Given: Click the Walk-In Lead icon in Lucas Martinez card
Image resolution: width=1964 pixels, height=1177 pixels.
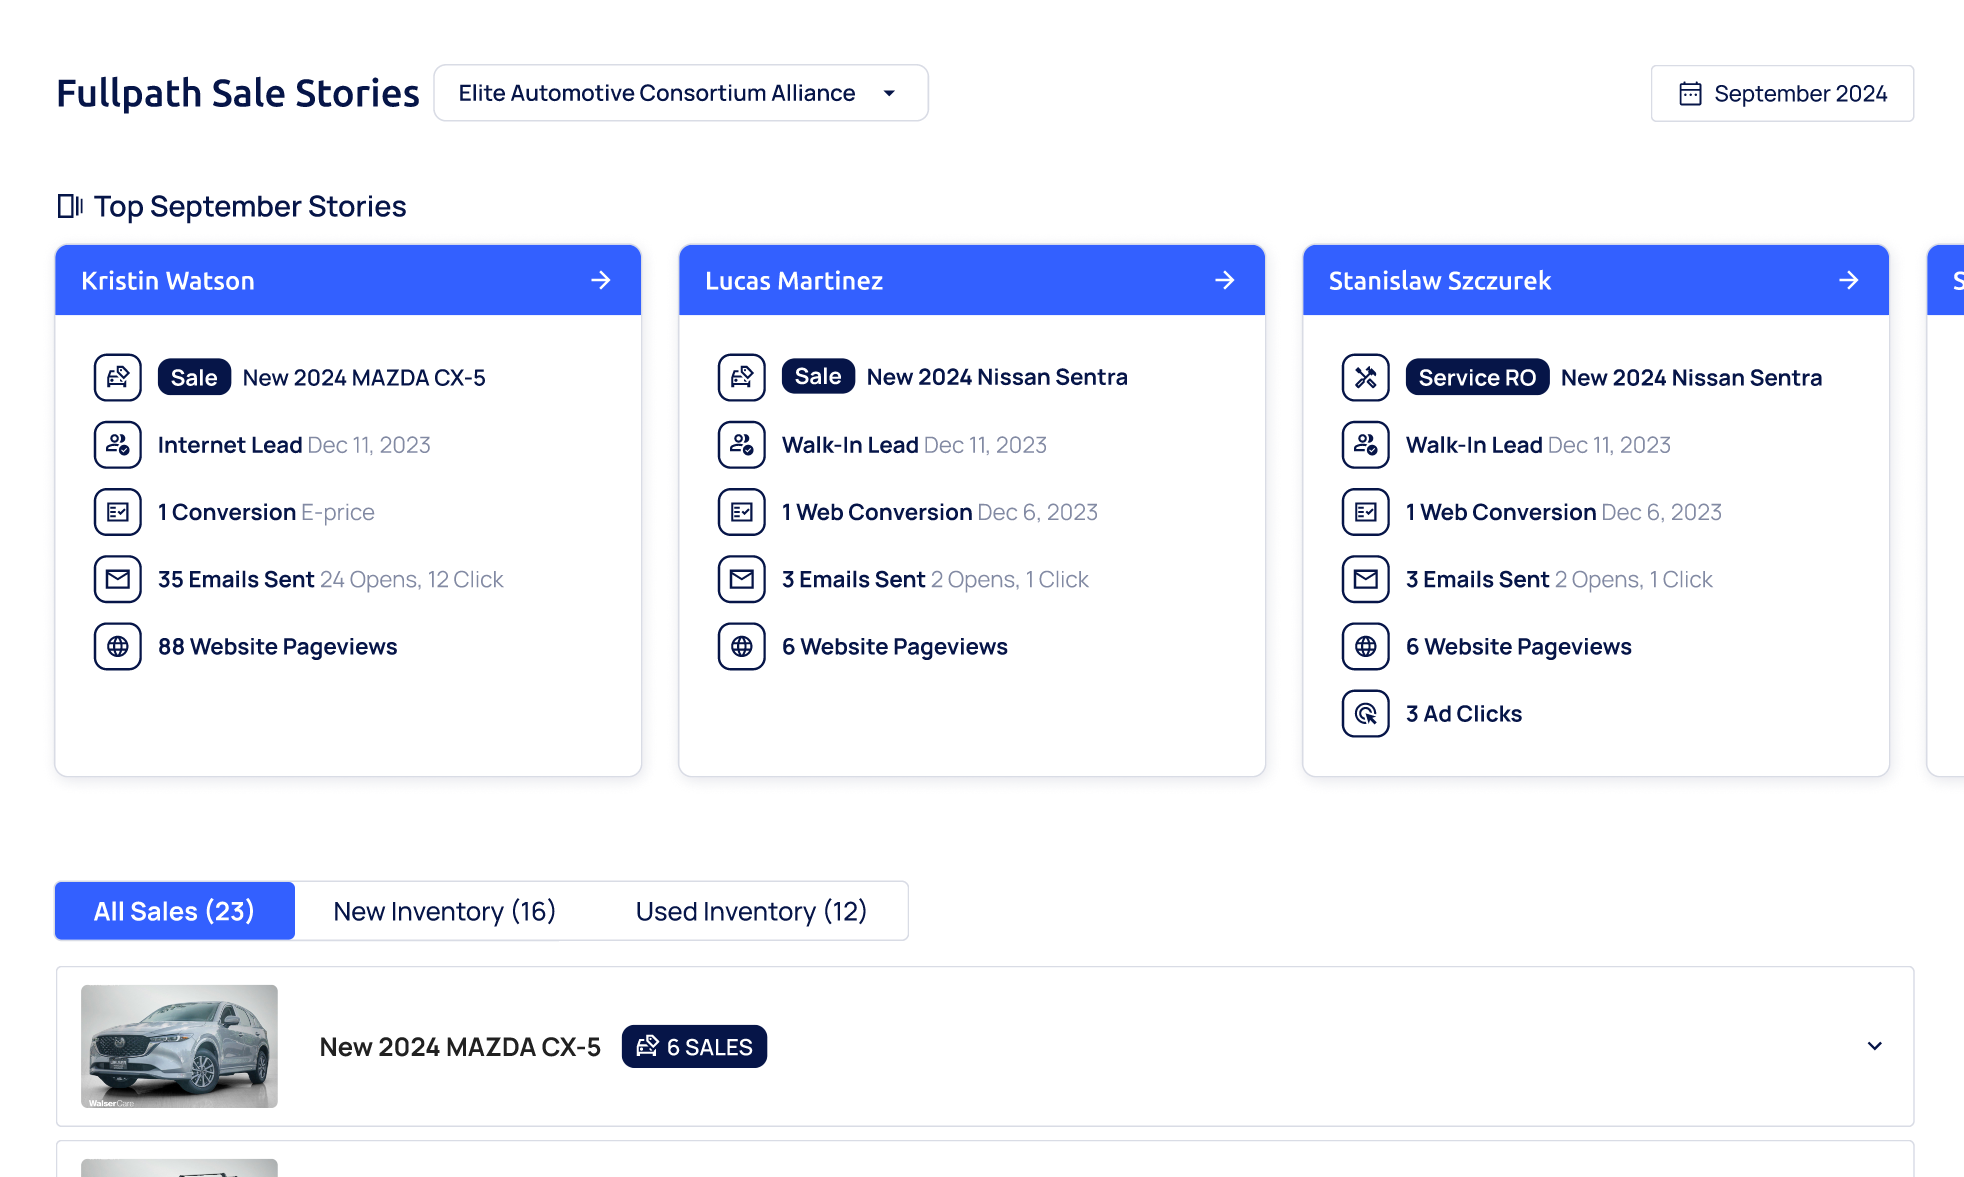Looking at the screenshot, I should pos(741,445).
